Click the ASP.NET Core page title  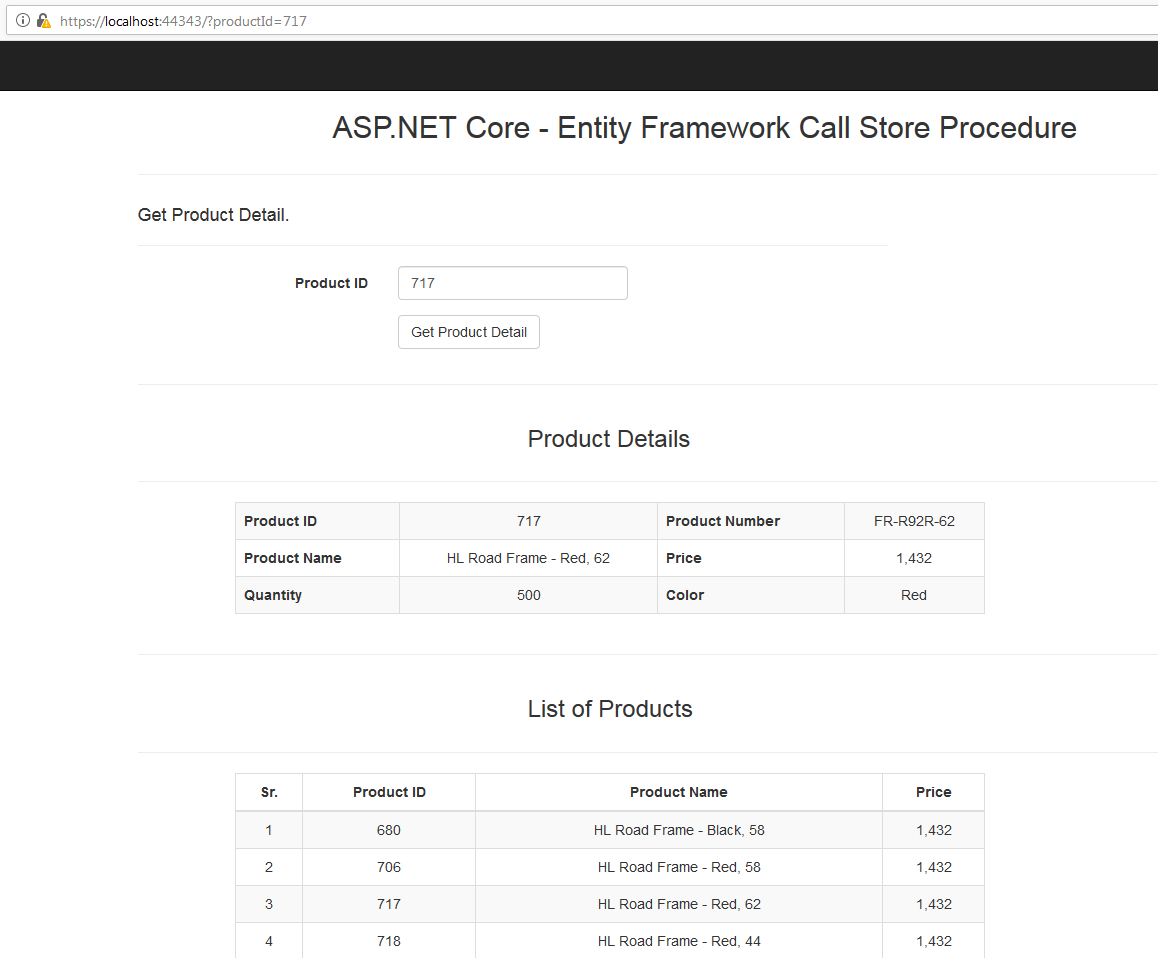[x=703, y=128]
